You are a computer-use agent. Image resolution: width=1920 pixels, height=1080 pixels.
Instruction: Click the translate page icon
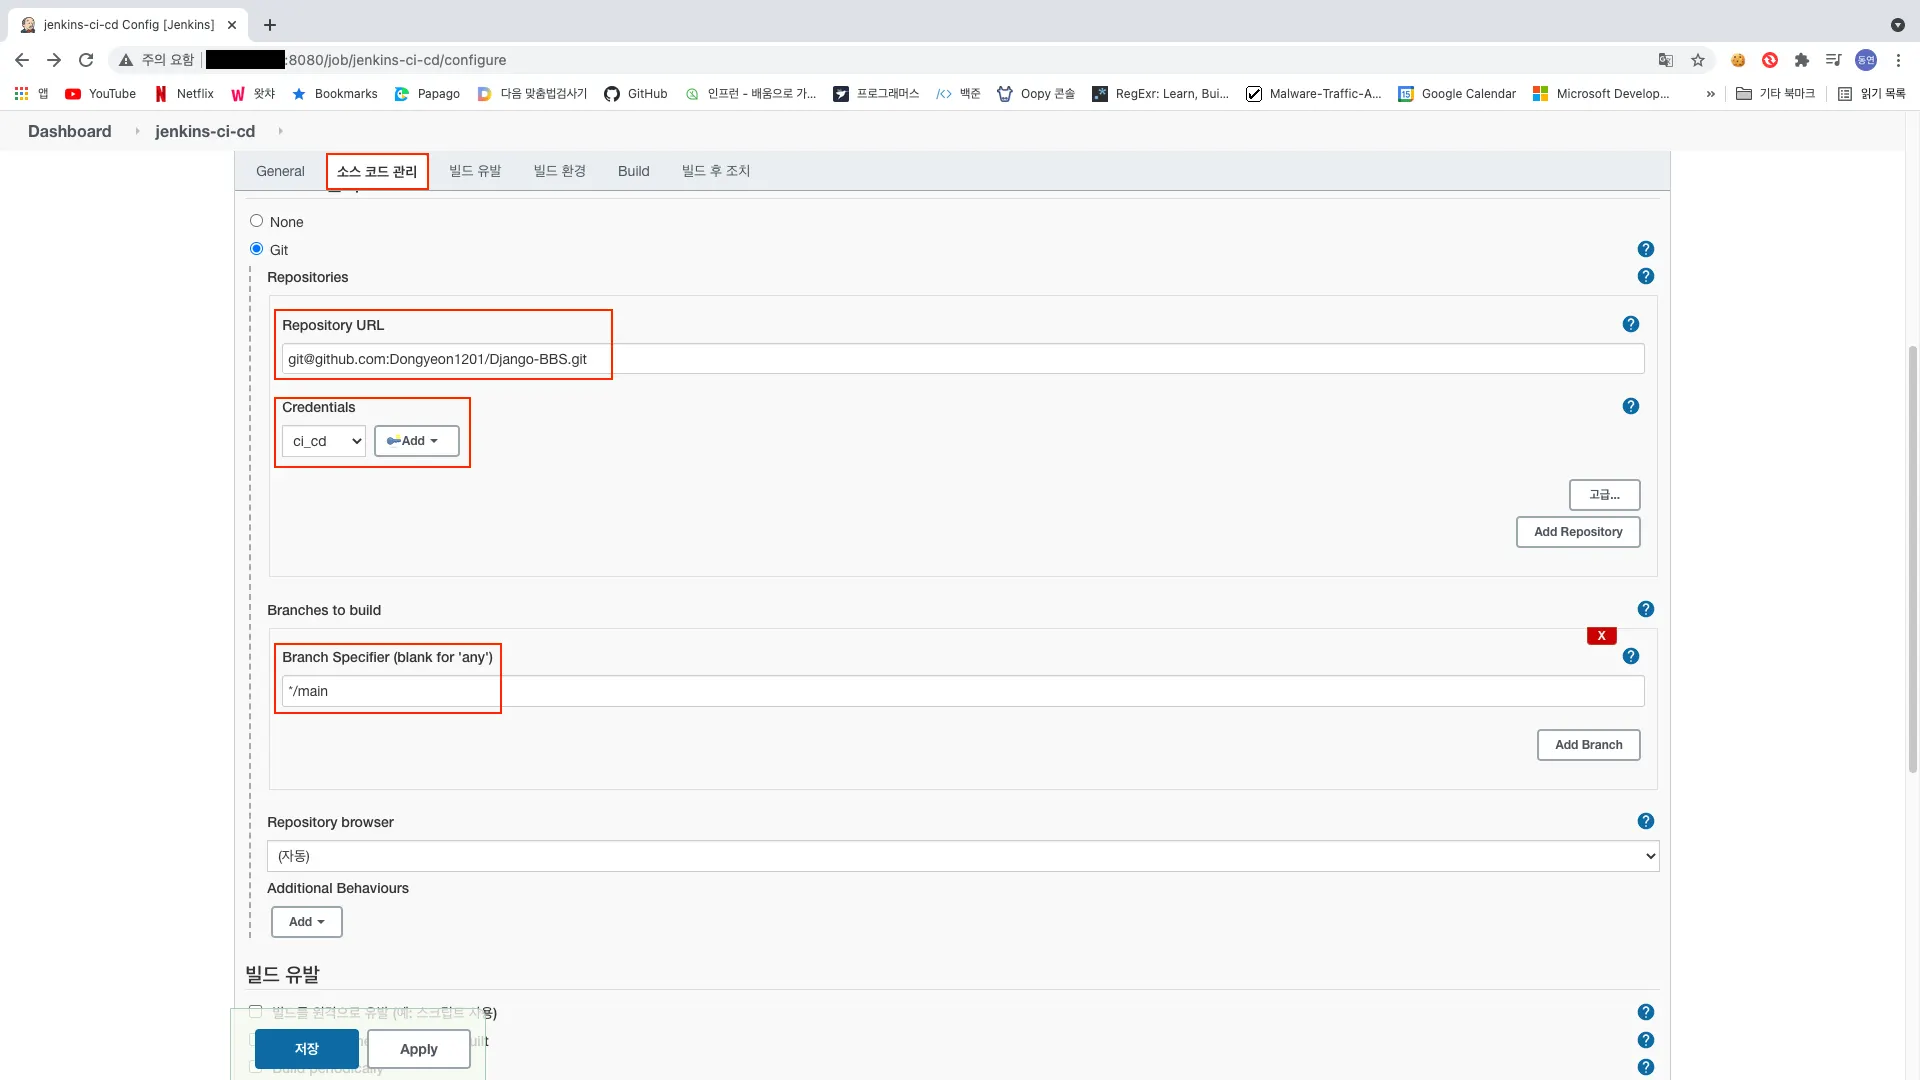pos(1666,60)
